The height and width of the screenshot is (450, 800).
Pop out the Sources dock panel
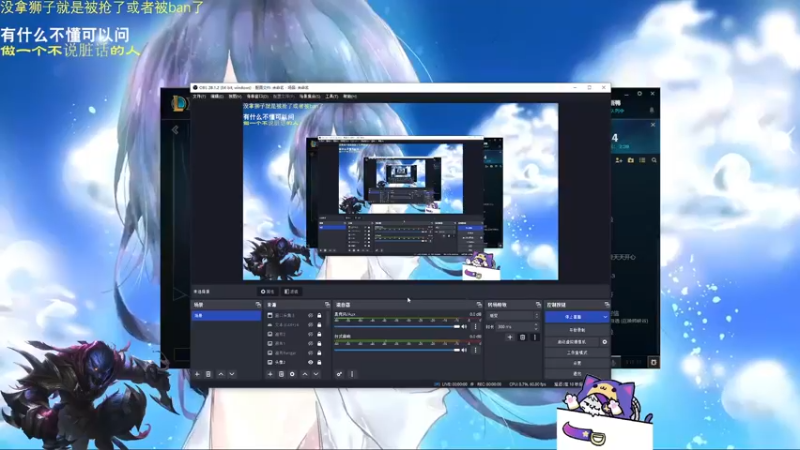[328, 305]
